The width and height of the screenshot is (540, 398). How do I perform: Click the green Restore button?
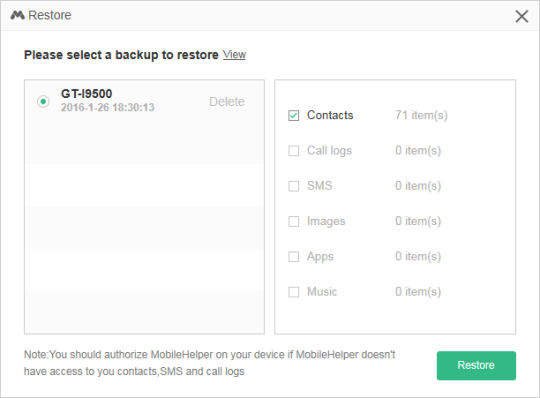click(x=476, y=365)
